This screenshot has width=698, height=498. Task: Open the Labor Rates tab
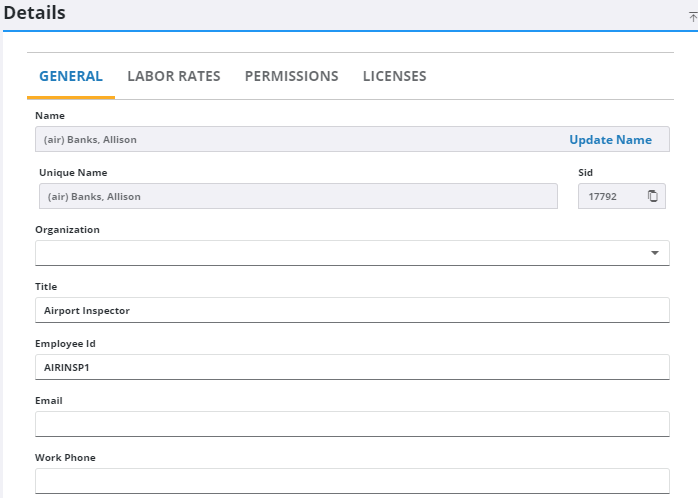point(174,76)
